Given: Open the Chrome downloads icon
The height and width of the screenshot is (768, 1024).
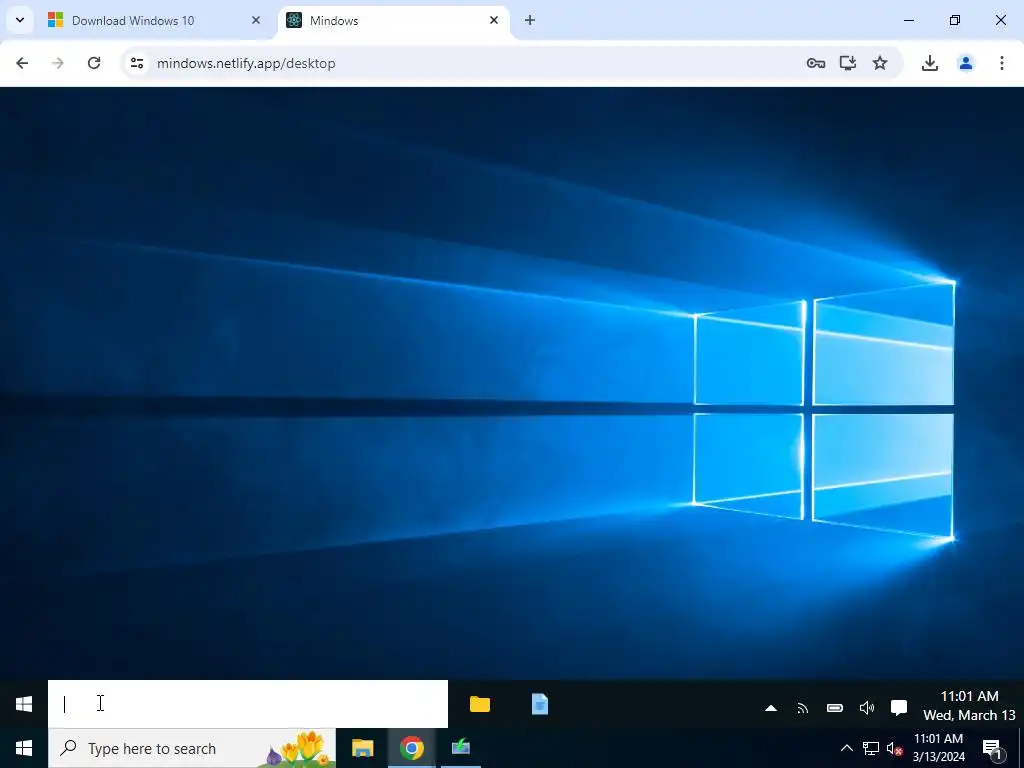Looking at the screenshot, I should pyautogui.click(x=930, y=63).
